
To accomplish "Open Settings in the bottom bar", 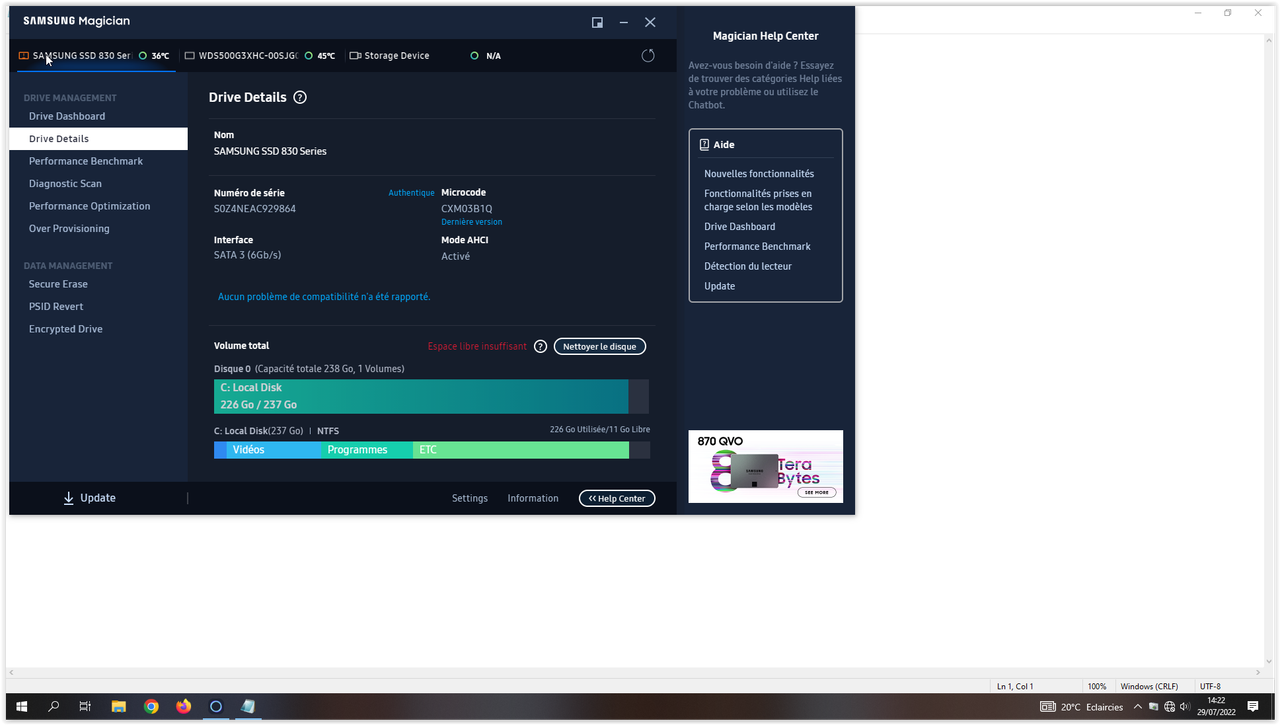I will 470,498.
